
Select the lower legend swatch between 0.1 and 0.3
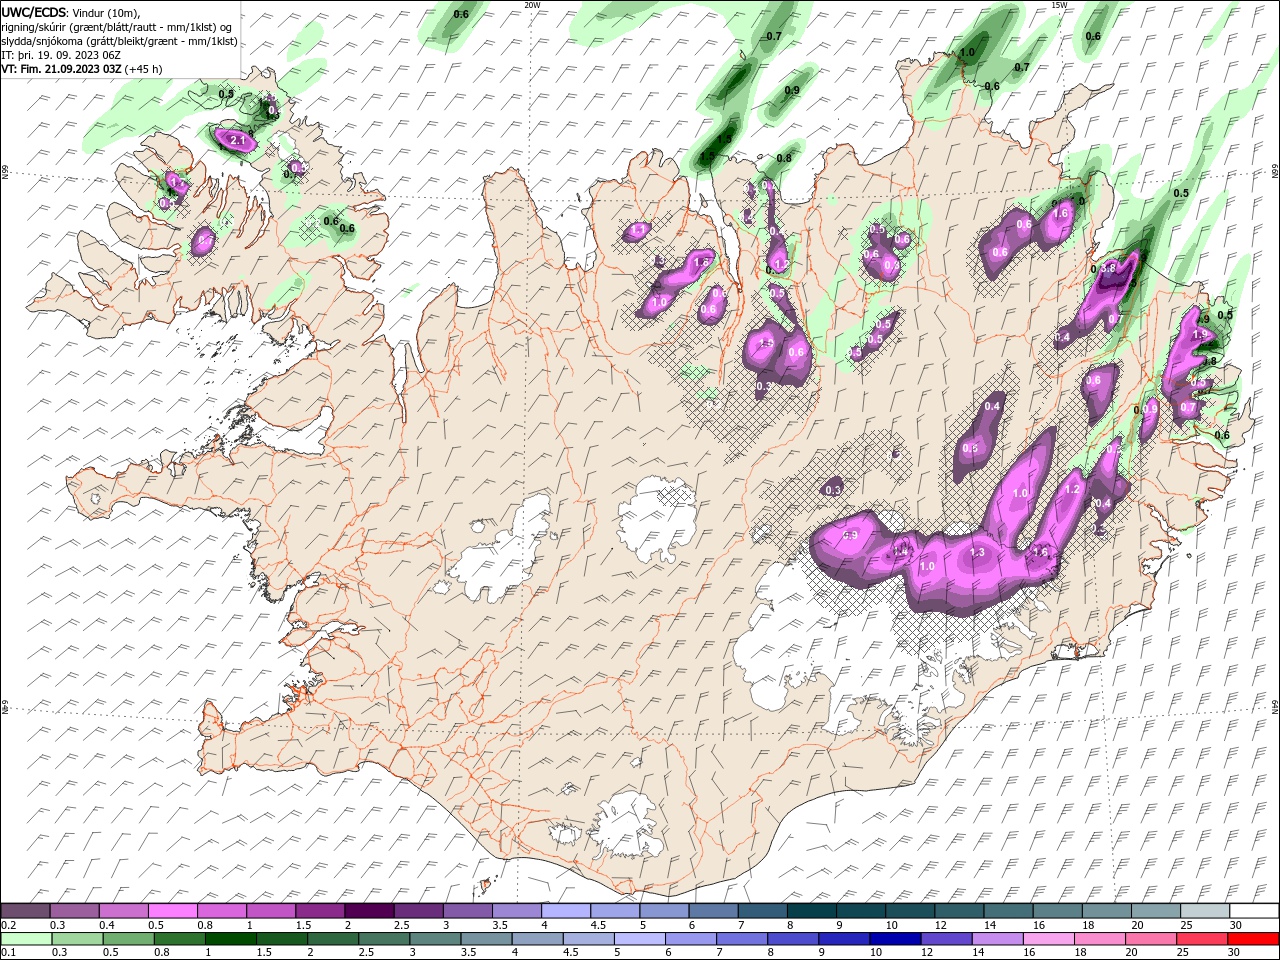26,939
